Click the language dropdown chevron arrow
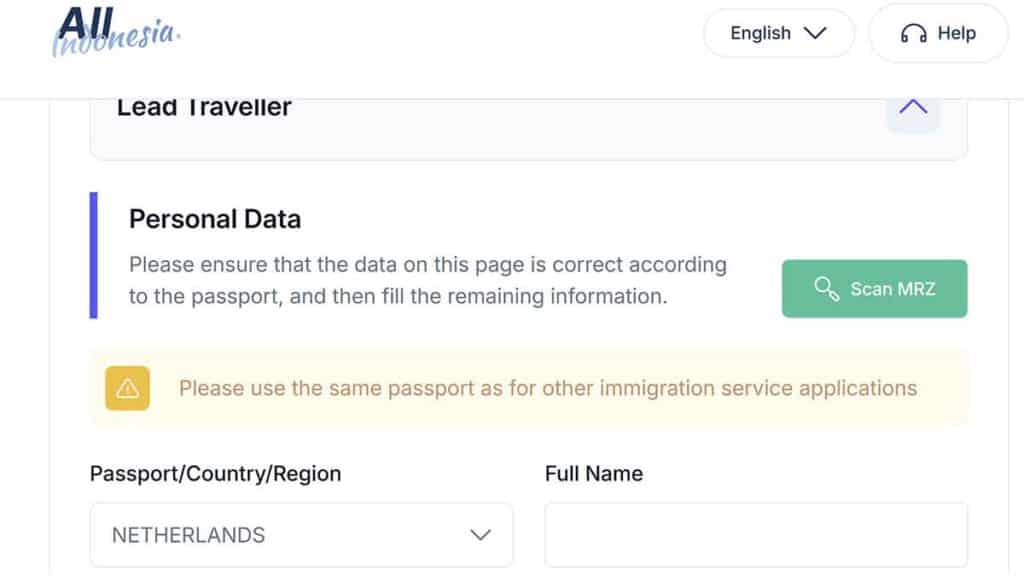The height and width of the screenshot is (576, 1024). (x=815, y=33)
